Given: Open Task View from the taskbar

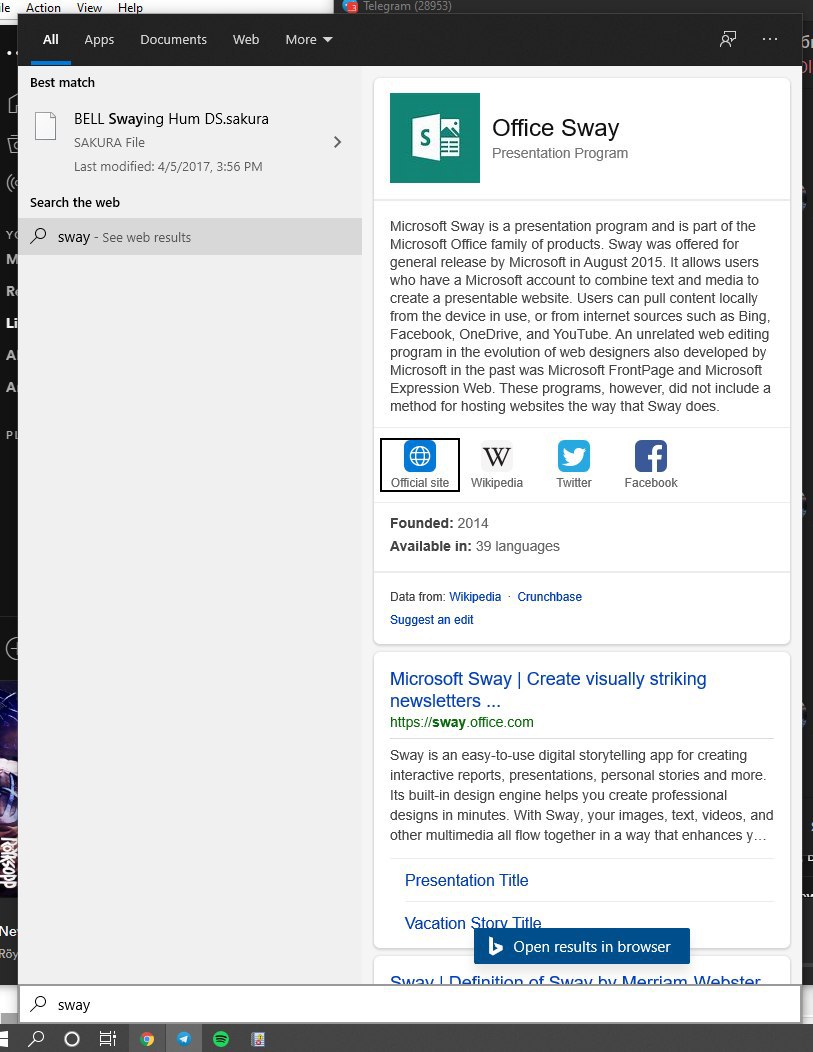Looking at the screenshot, I should click(x=108, y=1039).
